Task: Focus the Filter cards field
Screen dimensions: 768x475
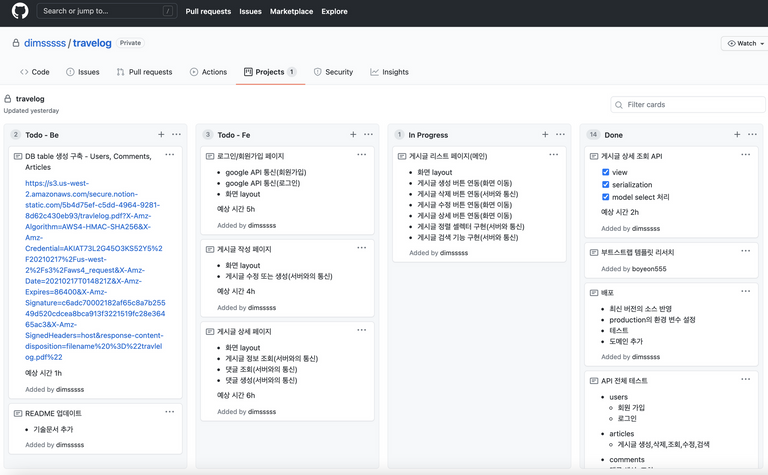Action: click(x=688, y=105)
